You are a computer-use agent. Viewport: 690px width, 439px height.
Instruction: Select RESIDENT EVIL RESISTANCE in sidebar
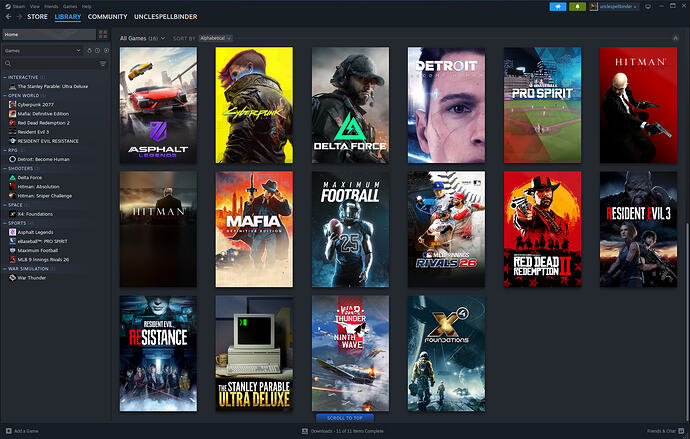tap(44, 141)
